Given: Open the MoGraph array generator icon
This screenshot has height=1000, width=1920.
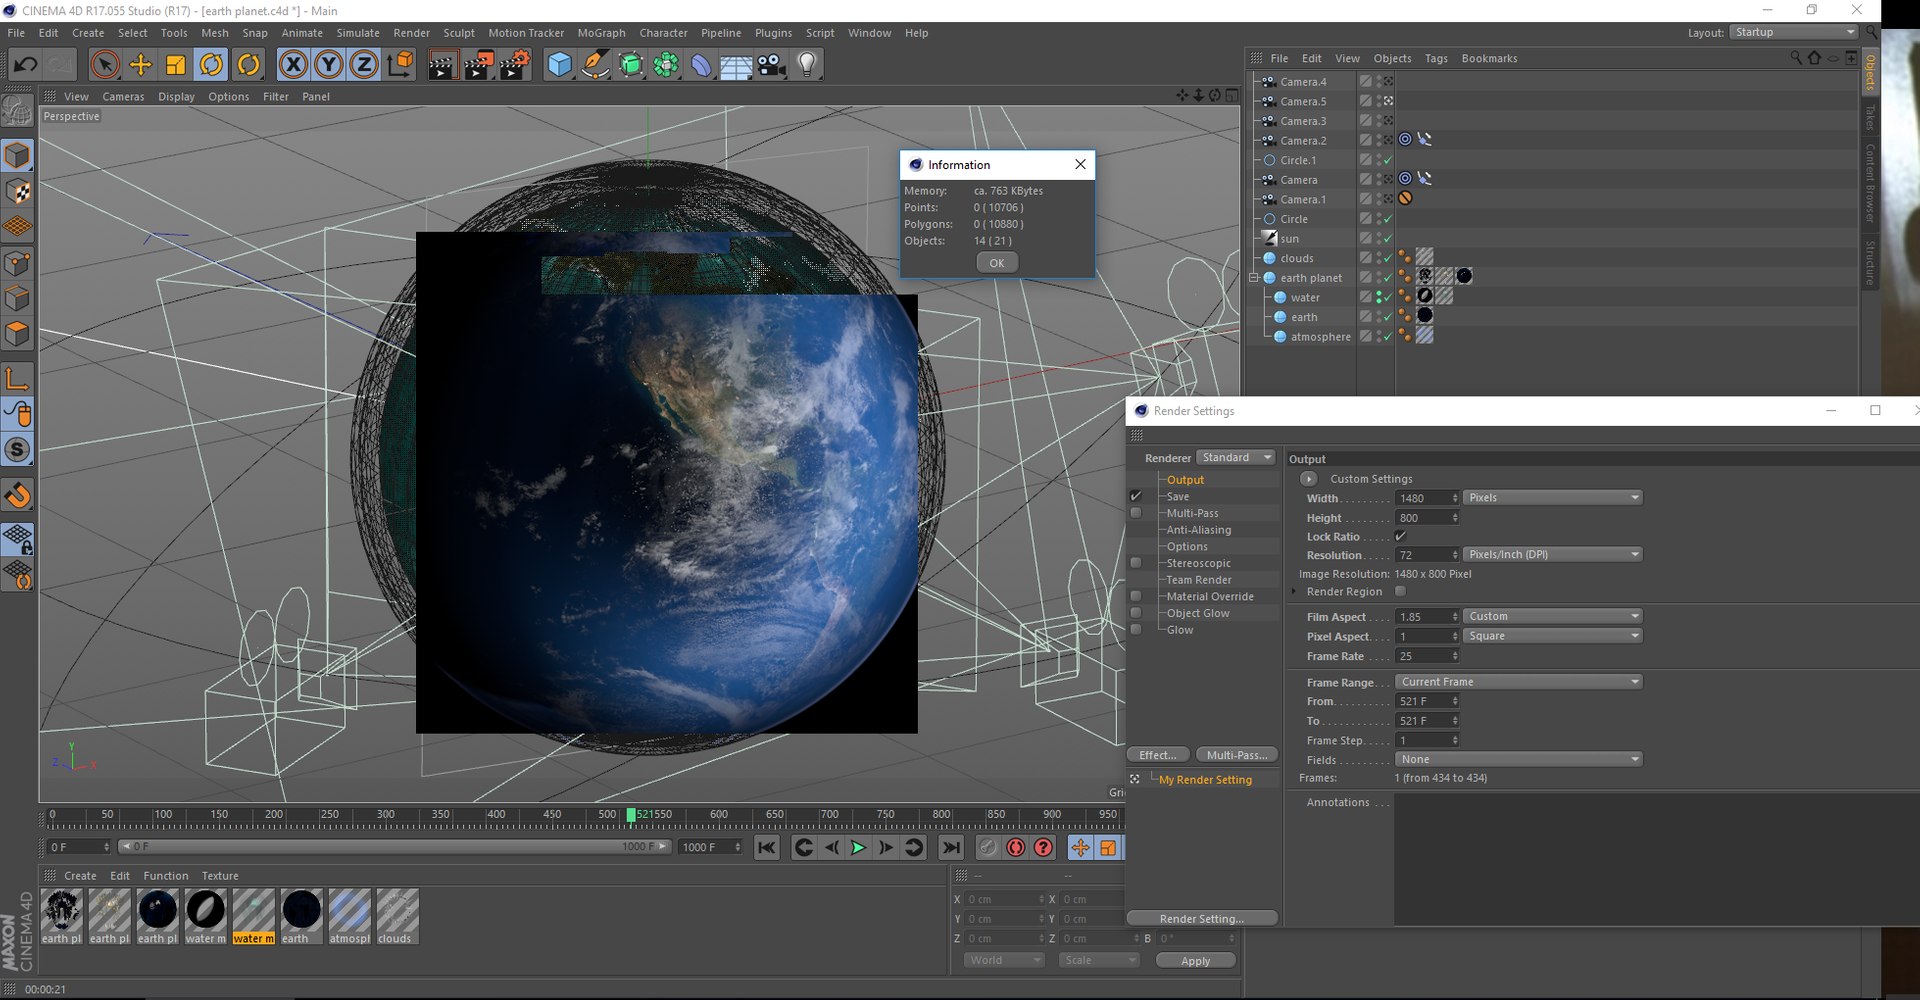Looking at the screenshot, I should point(666,65).
